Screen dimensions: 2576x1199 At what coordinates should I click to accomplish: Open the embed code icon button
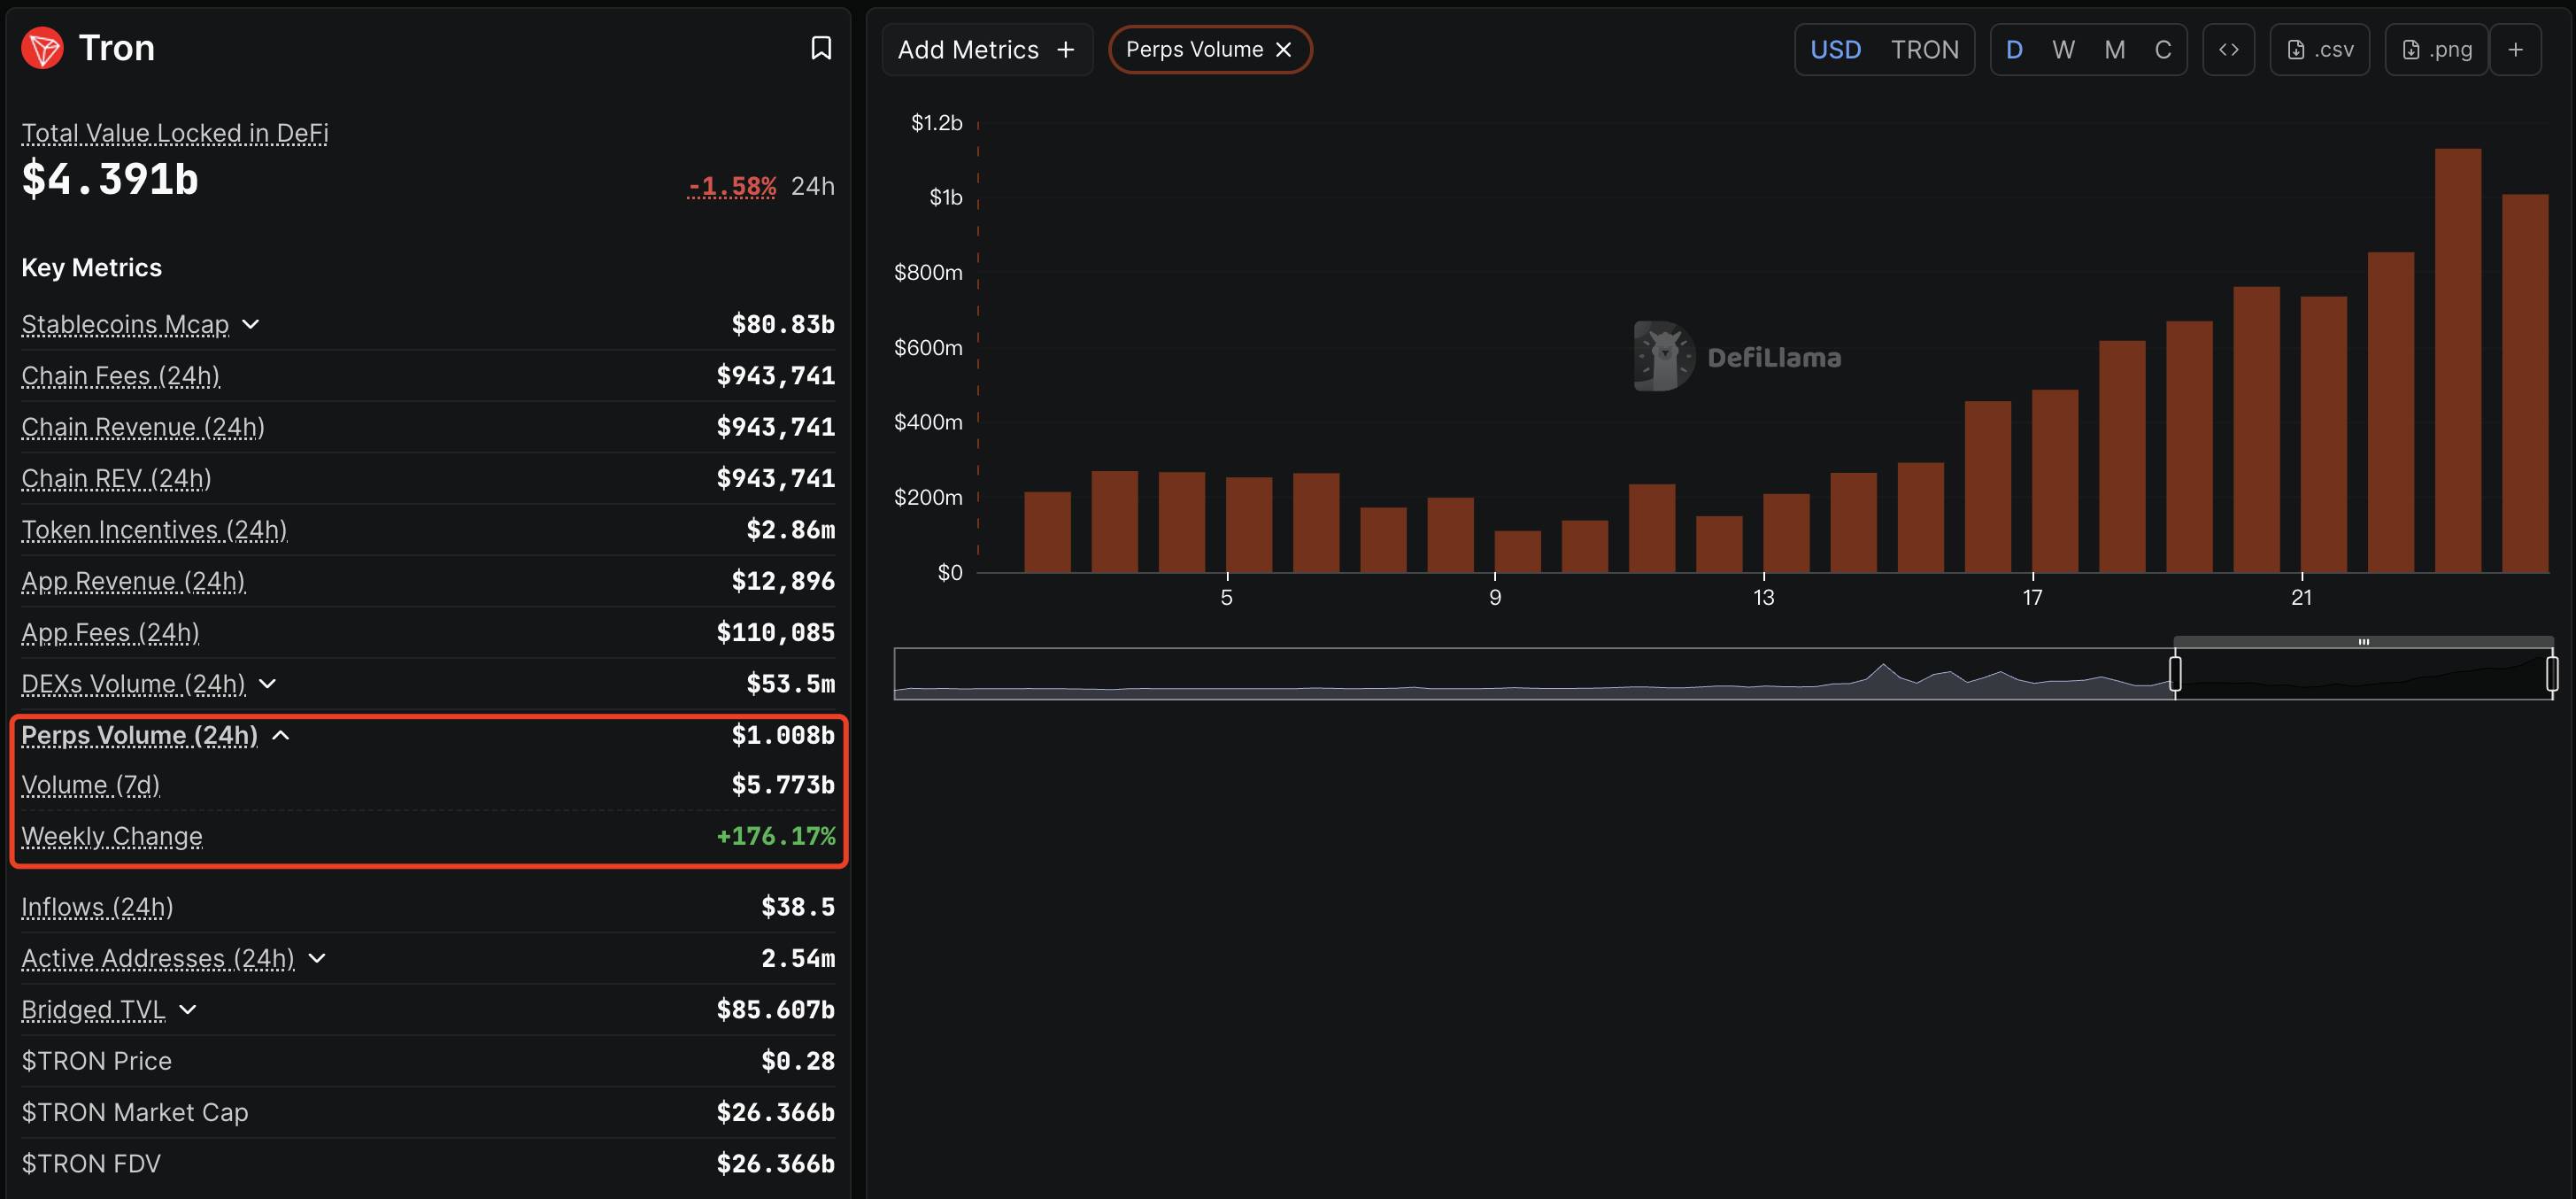coord(2228,50)
